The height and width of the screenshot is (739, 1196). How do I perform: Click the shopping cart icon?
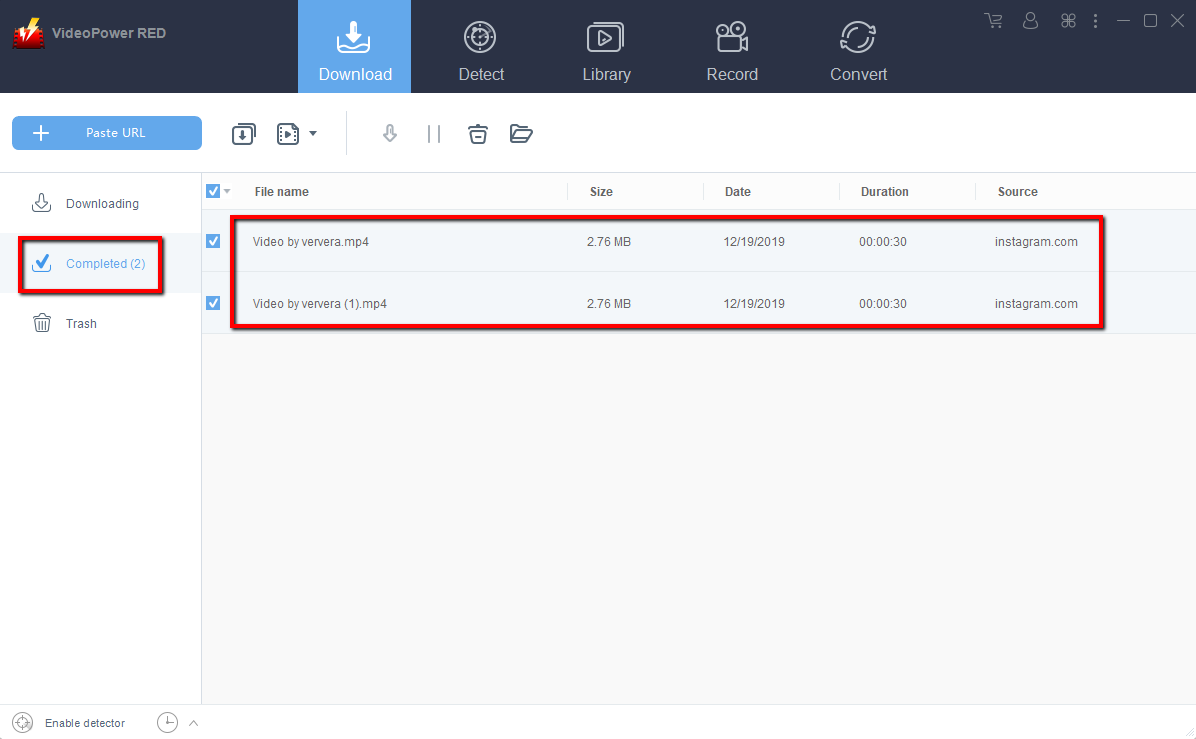tap(993, 21)
